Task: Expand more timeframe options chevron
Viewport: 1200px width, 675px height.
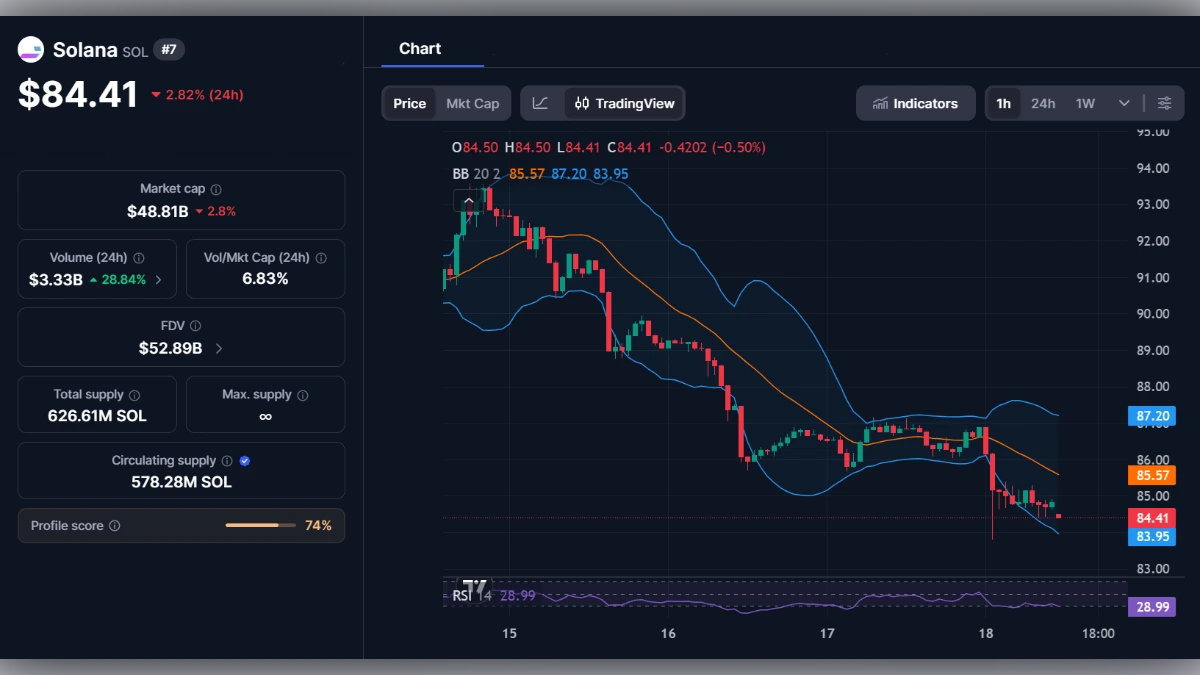Action: click(x=1124, y=103)
